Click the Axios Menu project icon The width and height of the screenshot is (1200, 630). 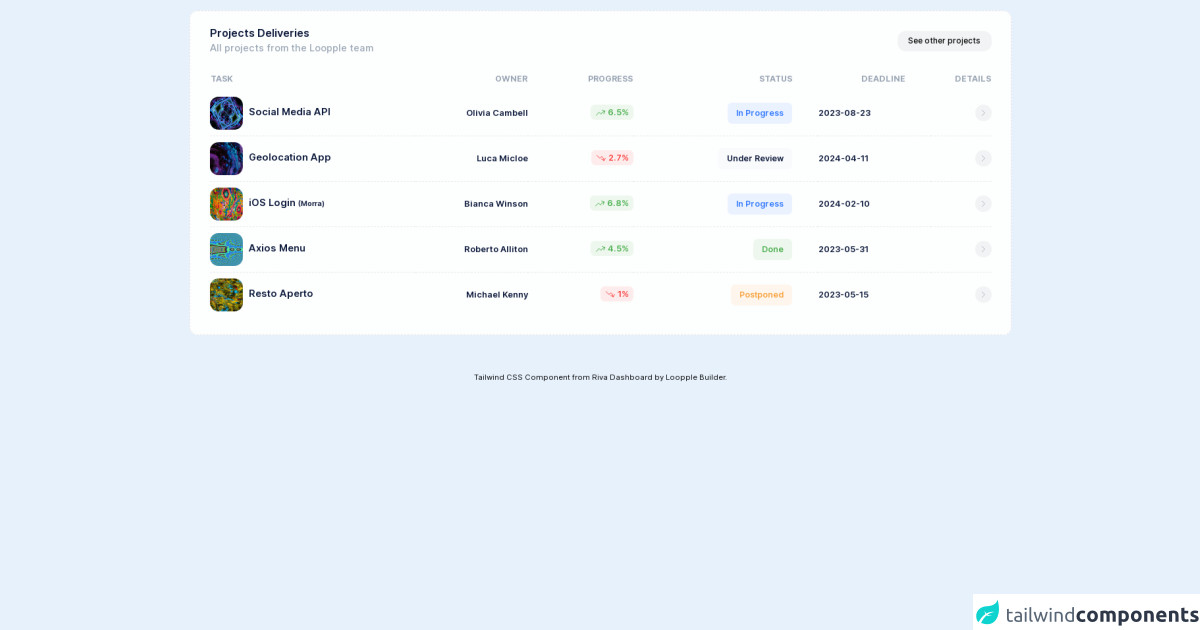click(x=226, y=249)
